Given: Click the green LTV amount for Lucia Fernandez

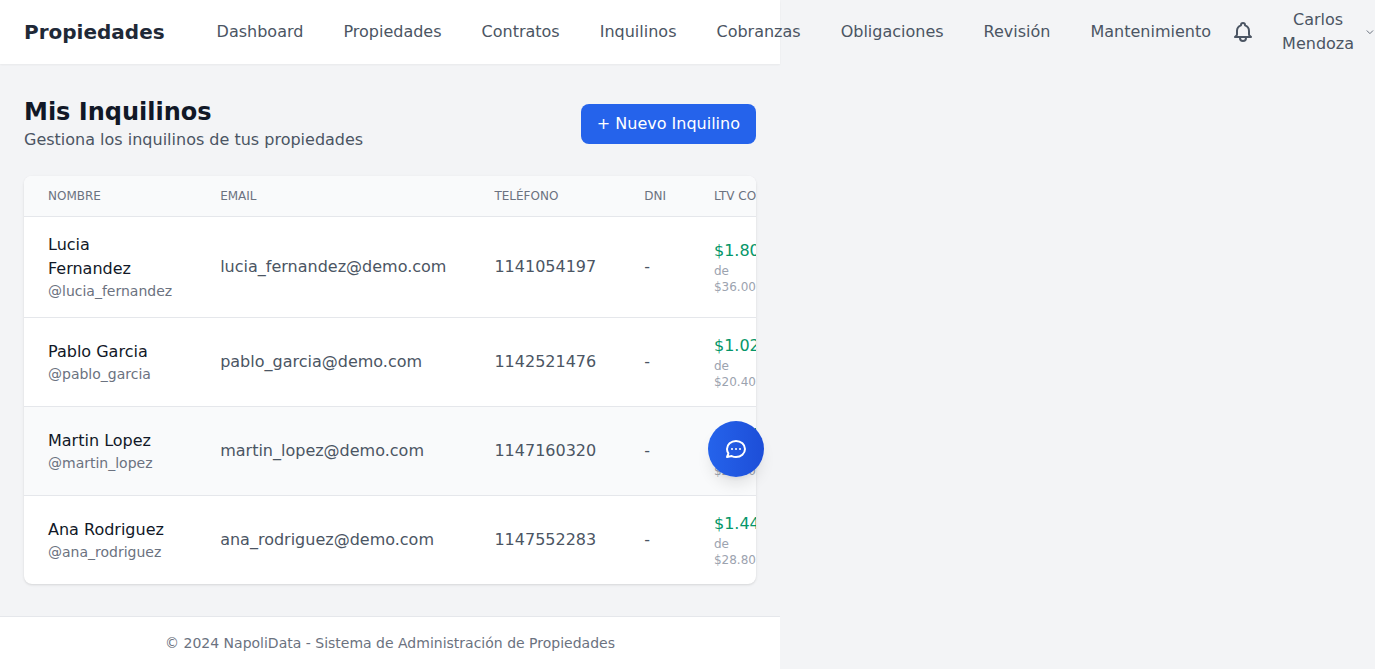Looking at the screenshot, I should tap(735, 249).
